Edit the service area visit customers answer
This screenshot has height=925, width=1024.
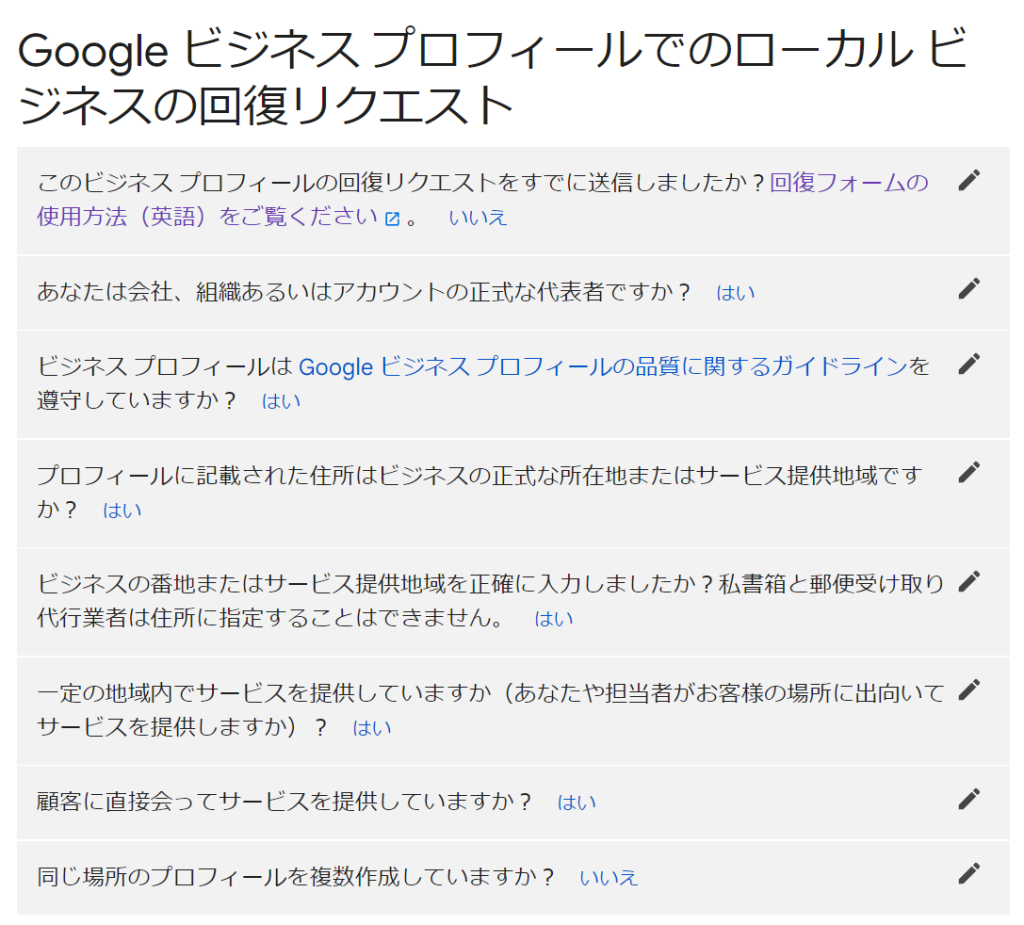[x=968, y=689]
